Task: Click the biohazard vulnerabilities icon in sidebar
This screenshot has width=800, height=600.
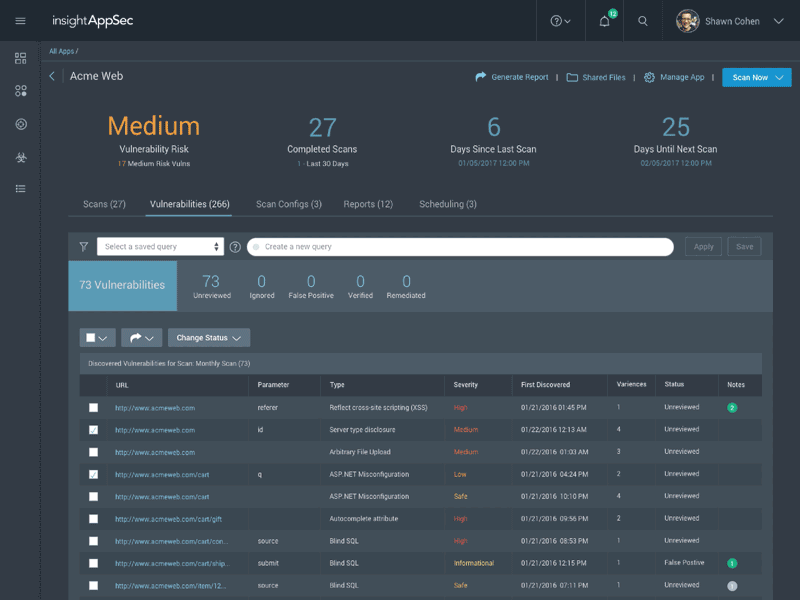Action: [19, 157]
